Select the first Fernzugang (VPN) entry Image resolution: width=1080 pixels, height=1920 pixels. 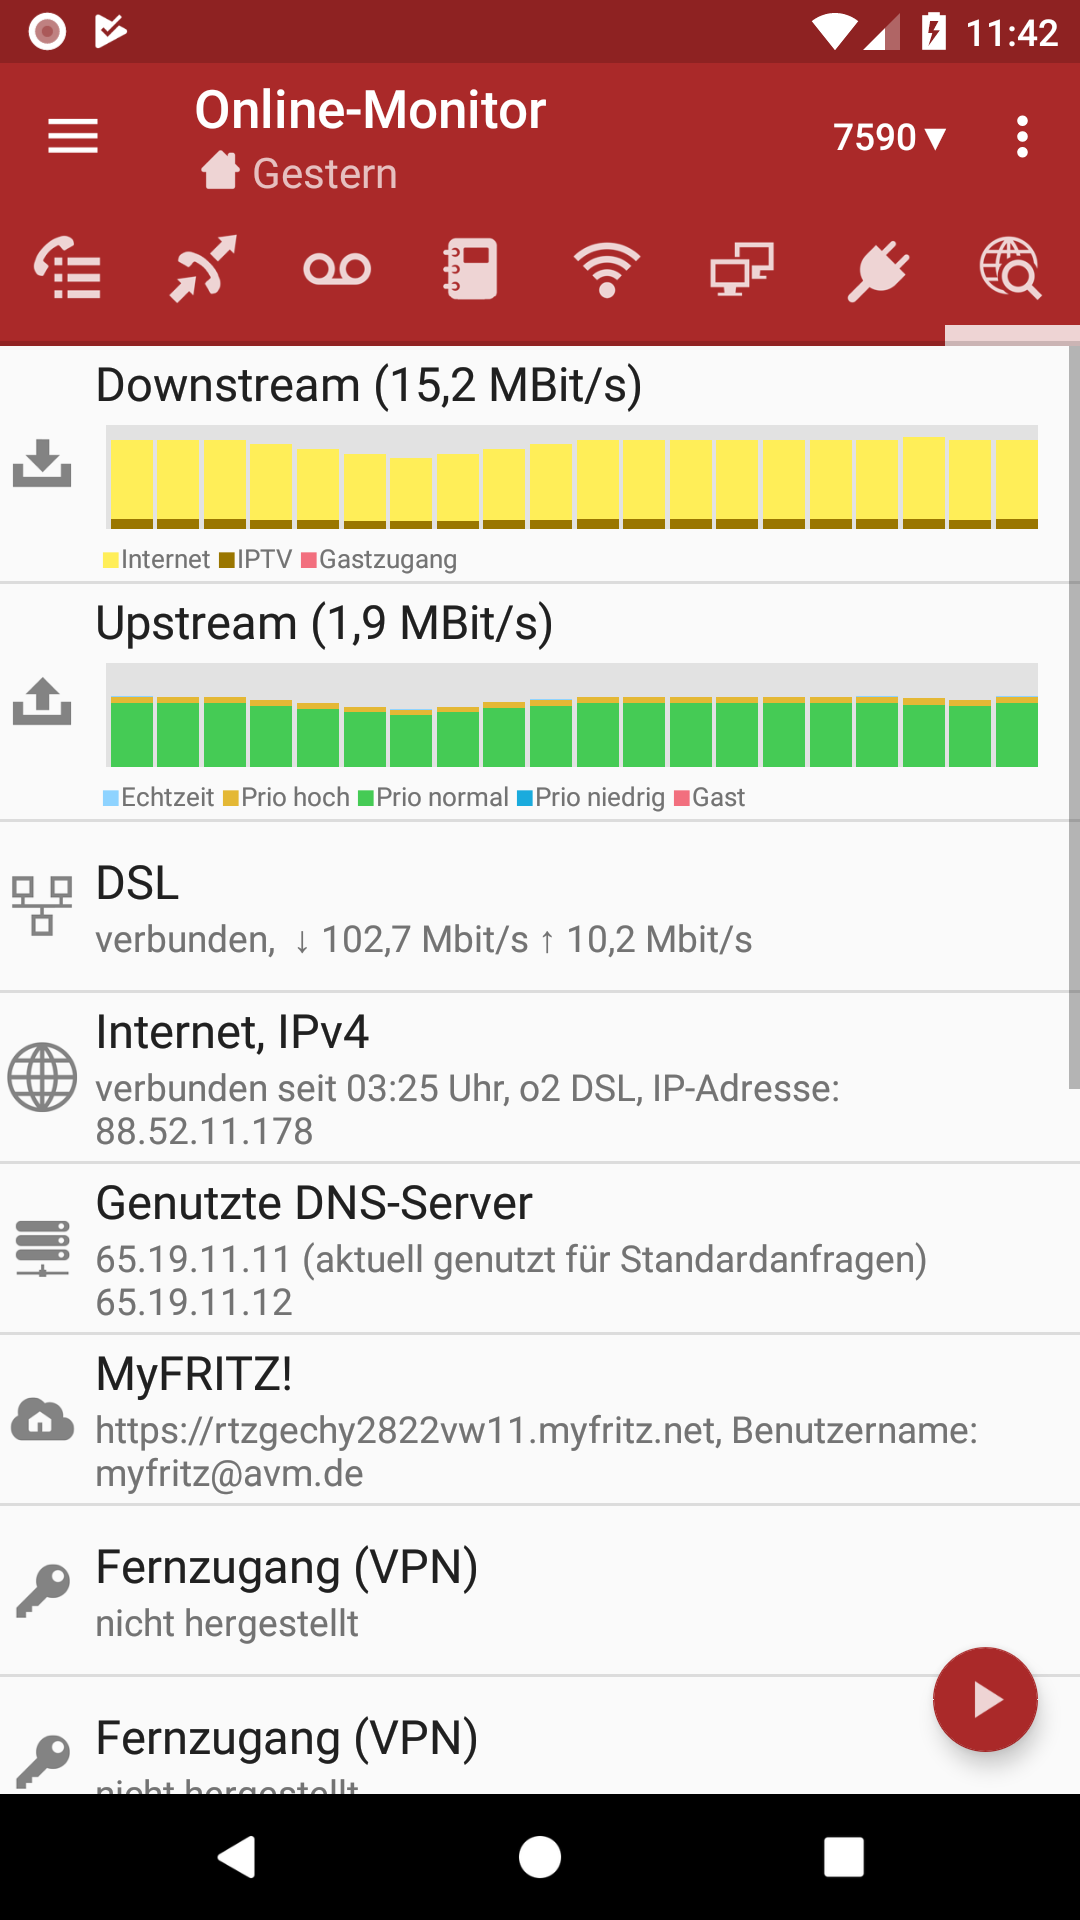[x=540, y=1592]
